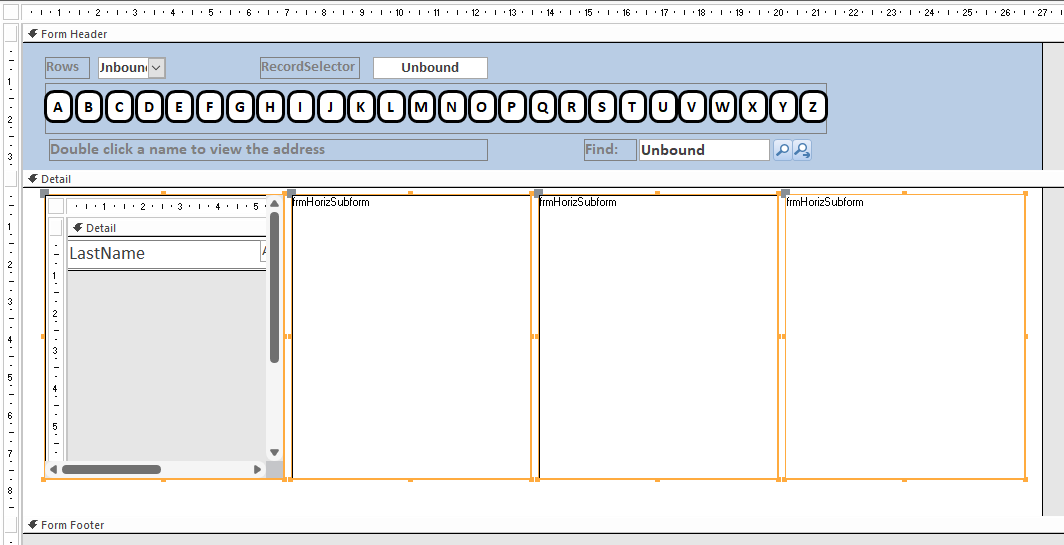Click the Unbound text box next to Find

704,150
